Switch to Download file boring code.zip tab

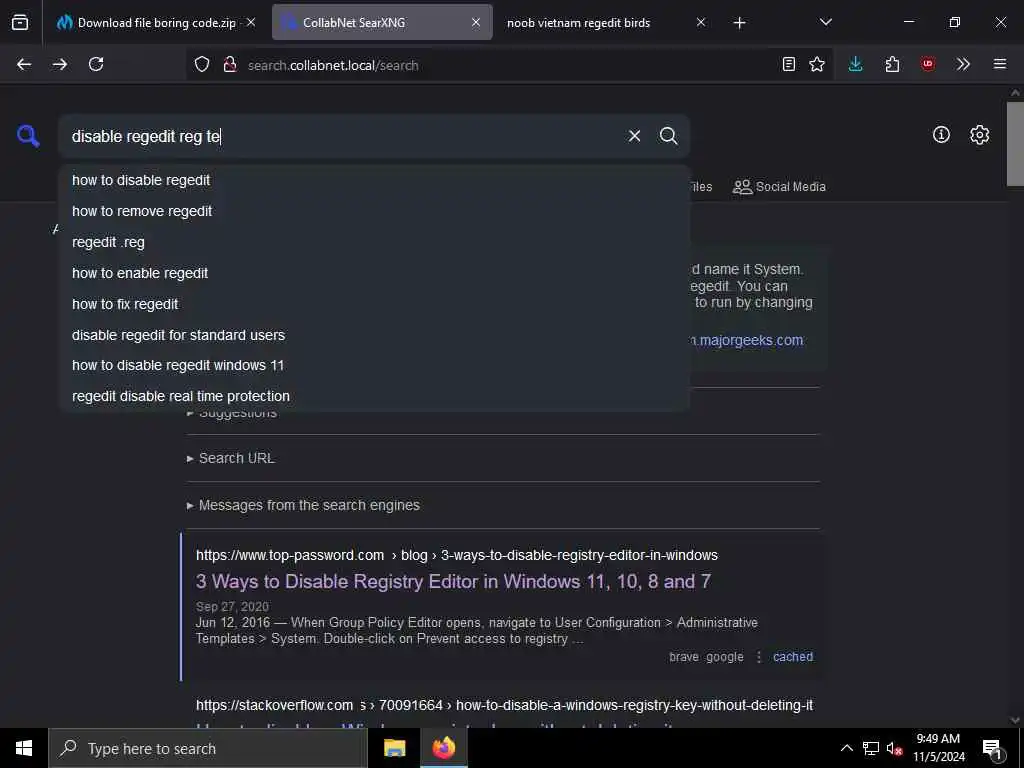click(155, 23)
